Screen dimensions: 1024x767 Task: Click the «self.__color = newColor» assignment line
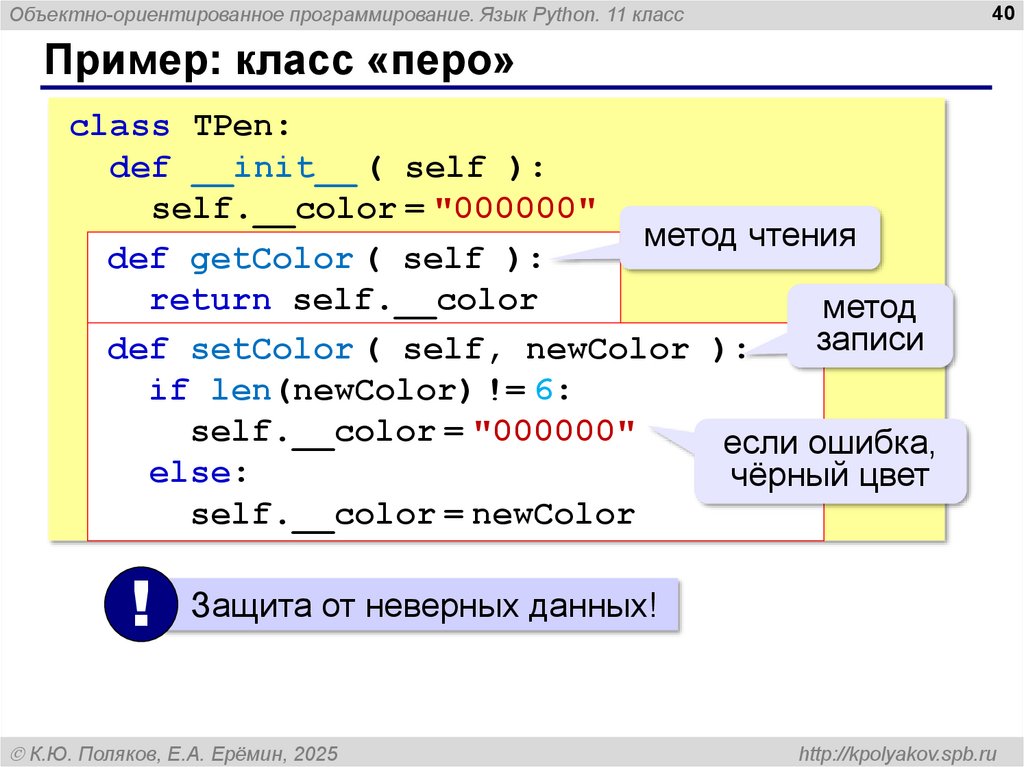[412, 515]
